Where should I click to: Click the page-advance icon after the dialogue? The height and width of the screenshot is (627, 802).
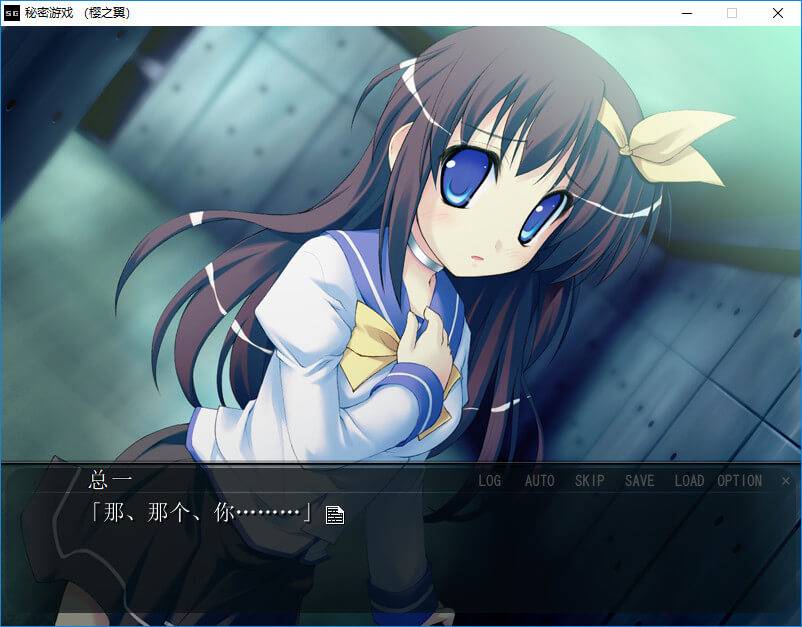click(335, 515)
